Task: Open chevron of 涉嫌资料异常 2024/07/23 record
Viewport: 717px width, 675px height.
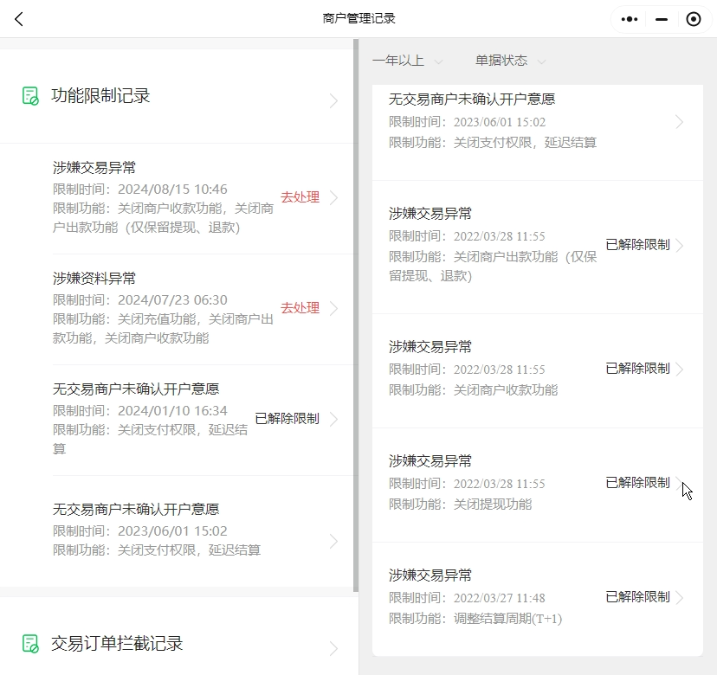Action: click(x=334, y=308)
